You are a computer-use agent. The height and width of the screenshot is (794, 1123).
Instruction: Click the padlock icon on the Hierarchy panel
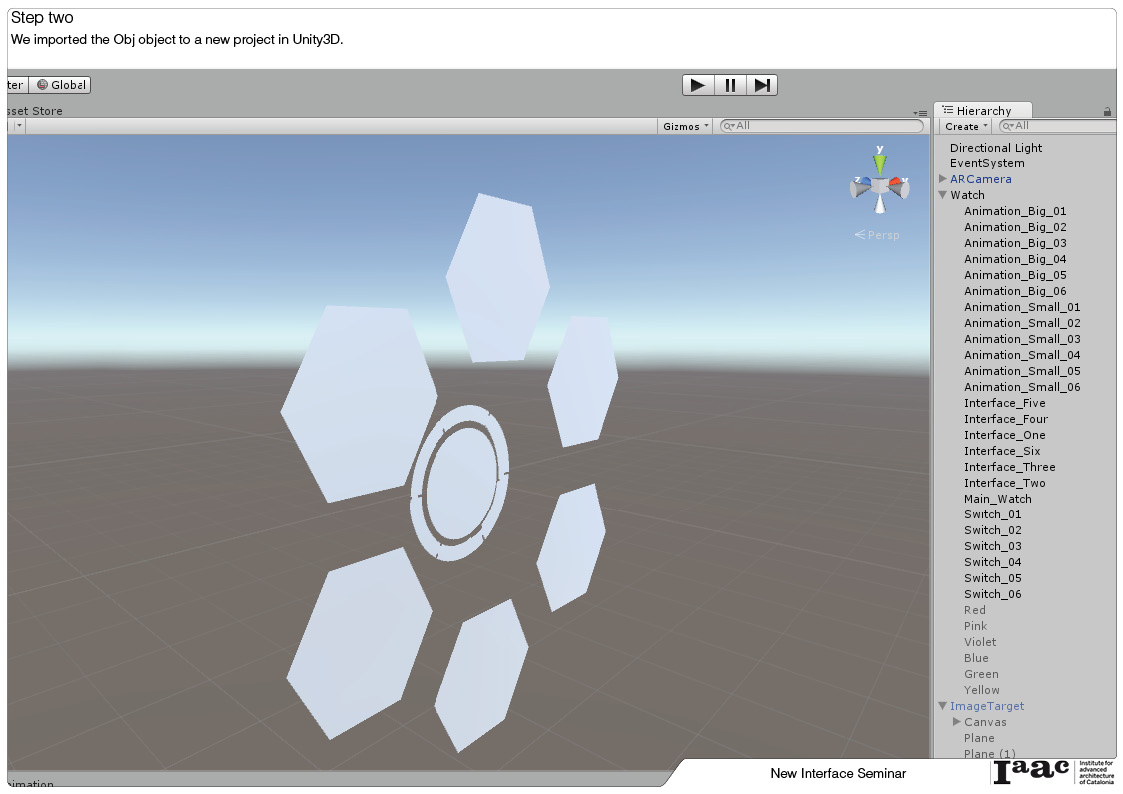(1107, 110)
